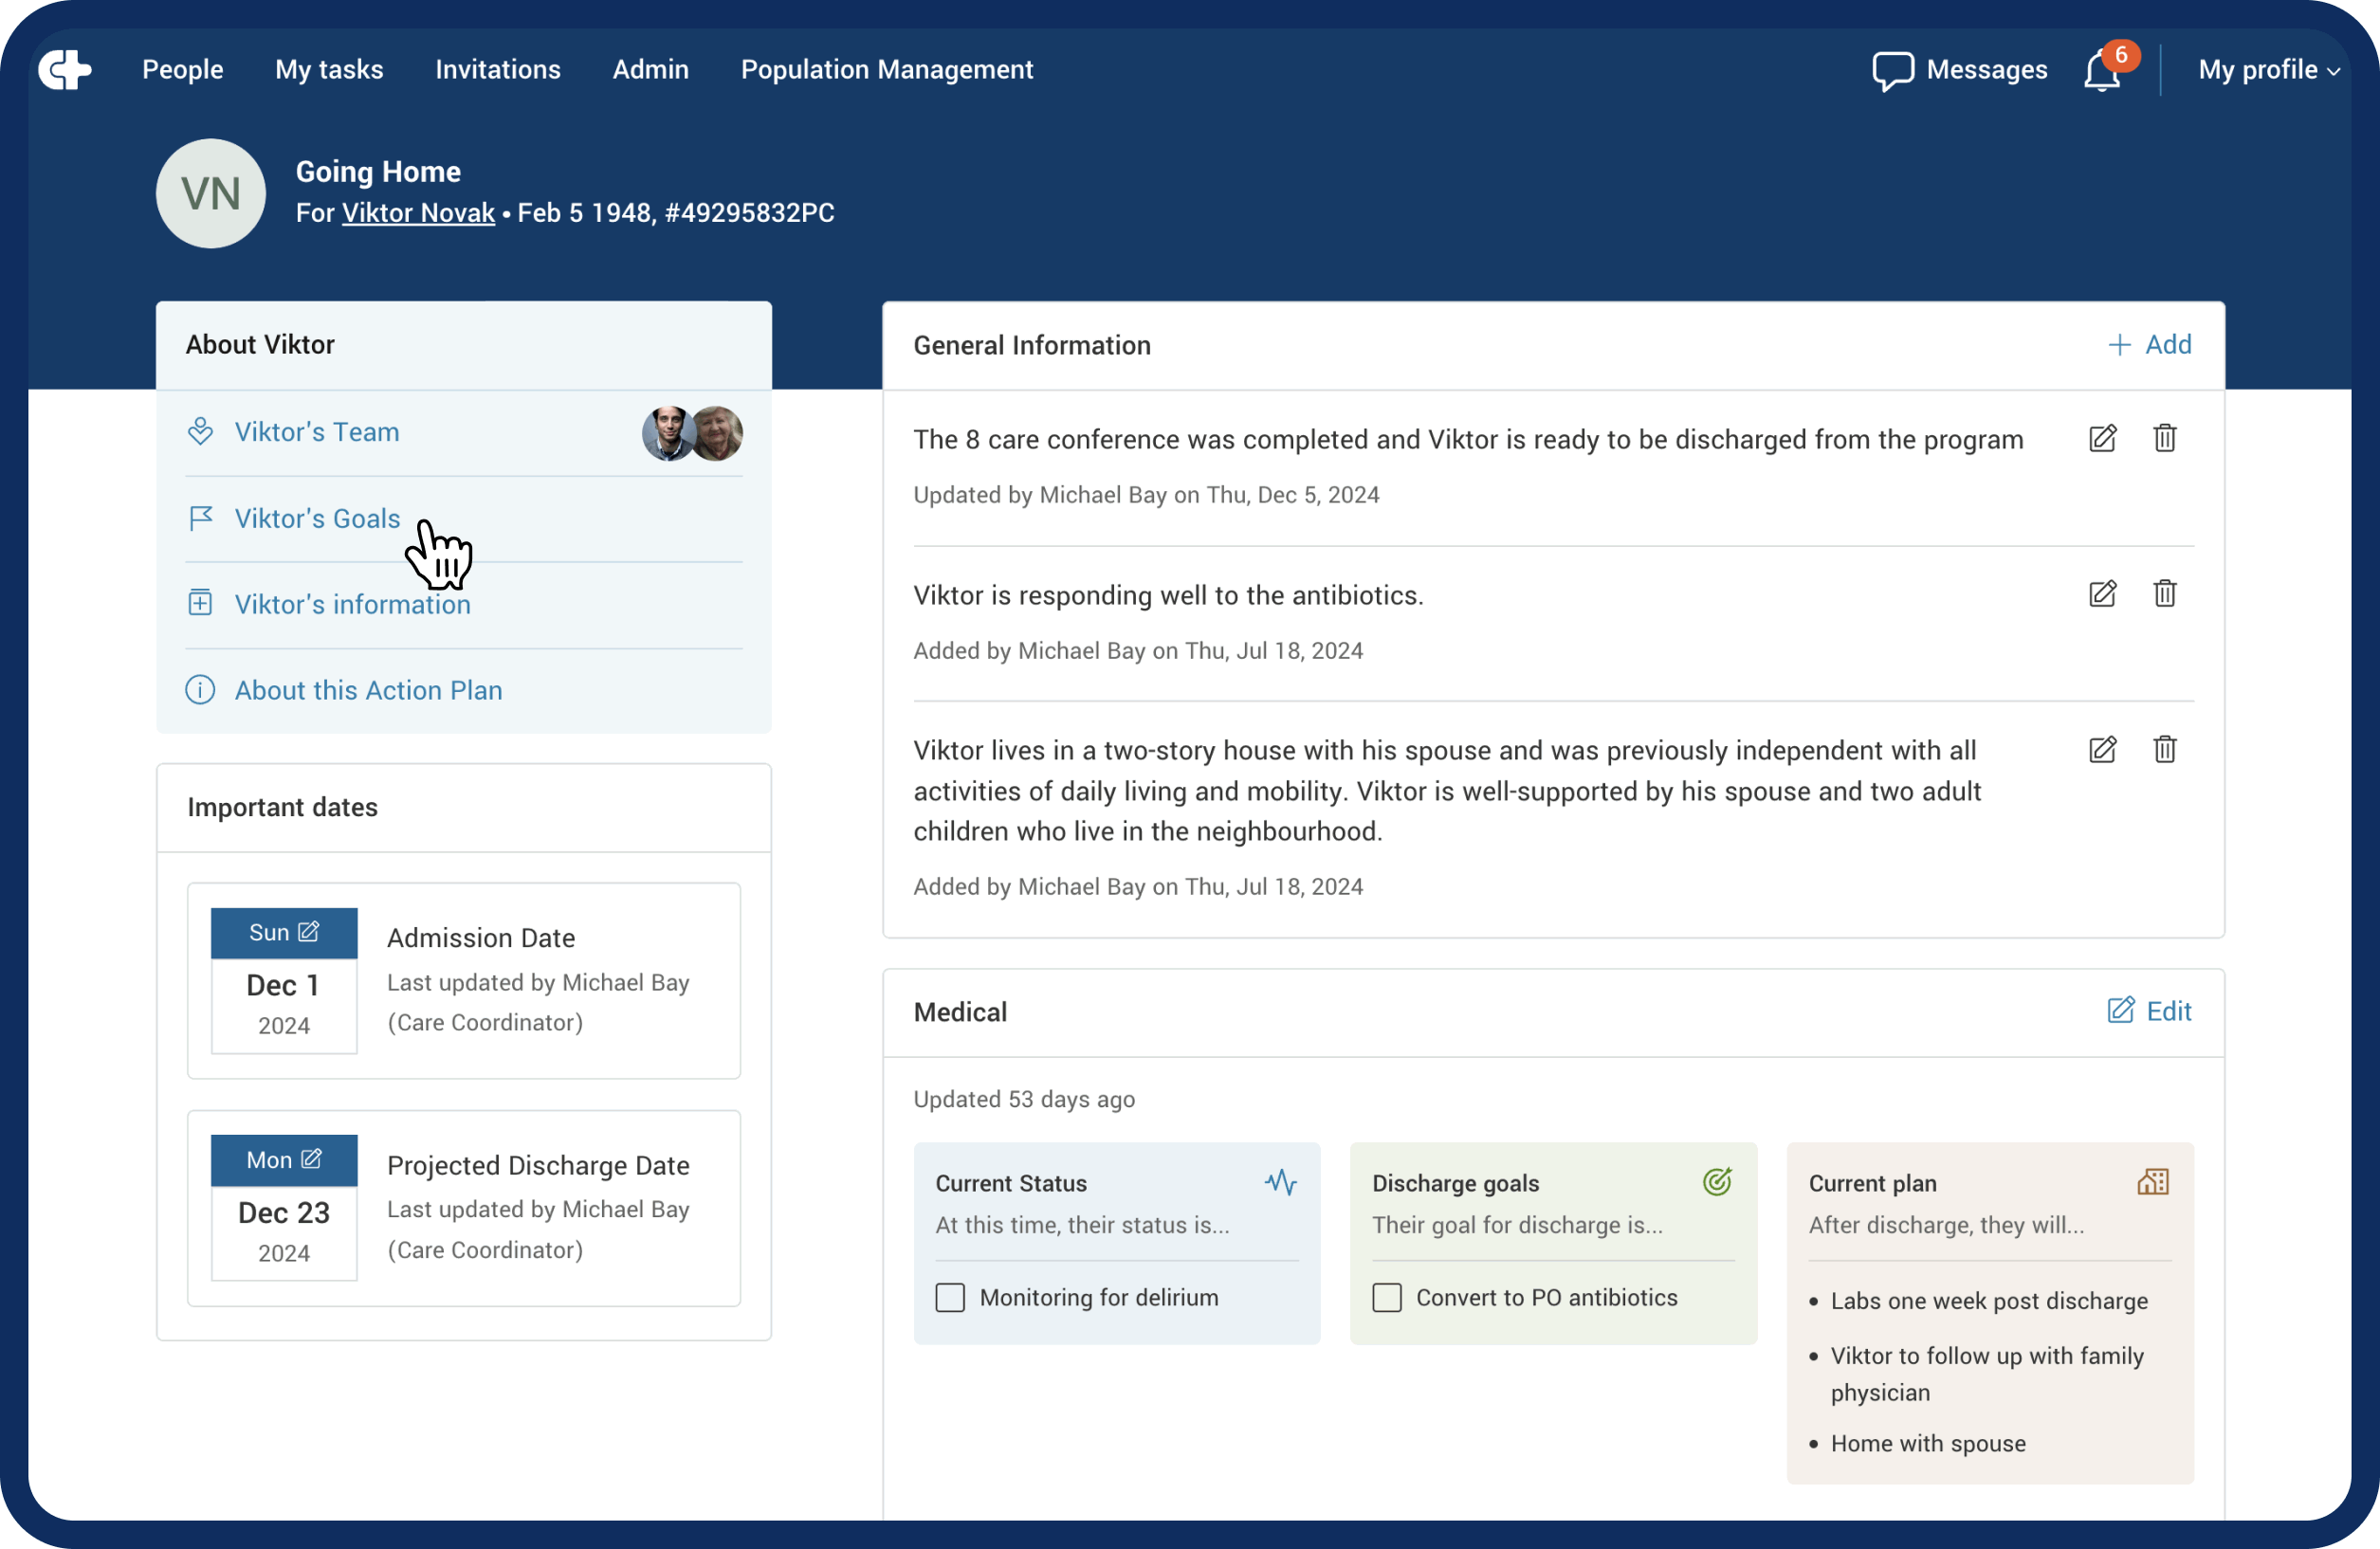2380x1549 pixels.
Task: Edit the Admission Date entry
Action: [309, 932]
